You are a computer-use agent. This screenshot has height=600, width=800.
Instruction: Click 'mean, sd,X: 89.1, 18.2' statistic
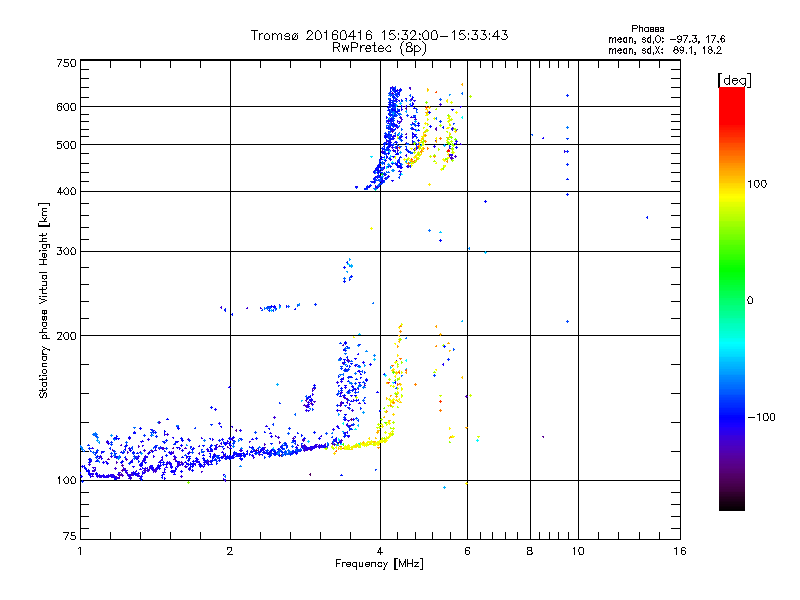tap(665, 51)
